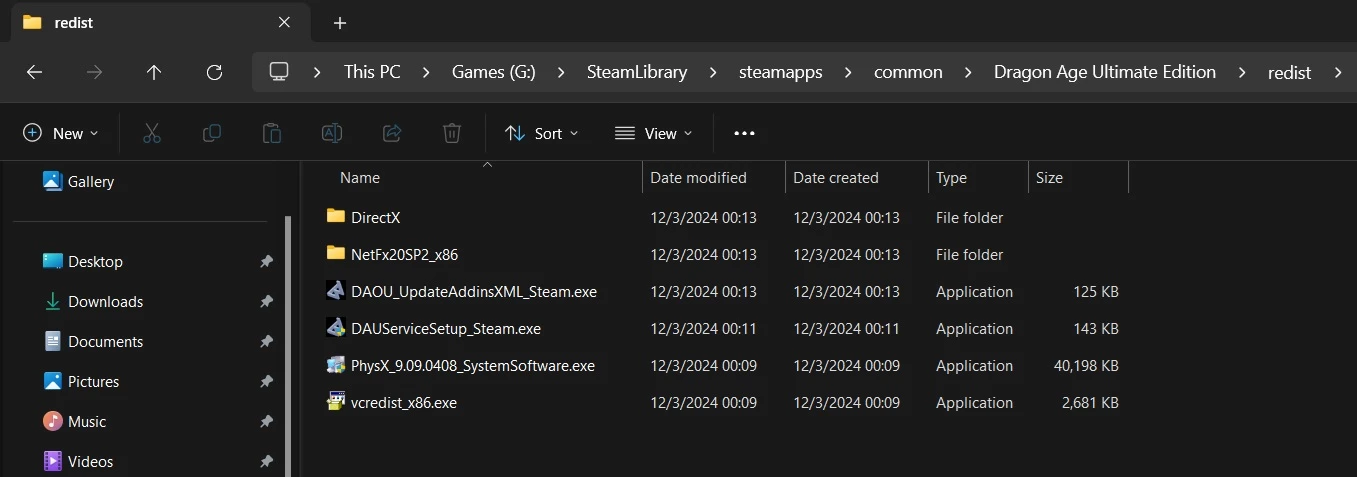Image resolution: width=1357 pixels, height=477 pixels.
Task: Refresh the redist folder view
Action: tap(214, 72)
